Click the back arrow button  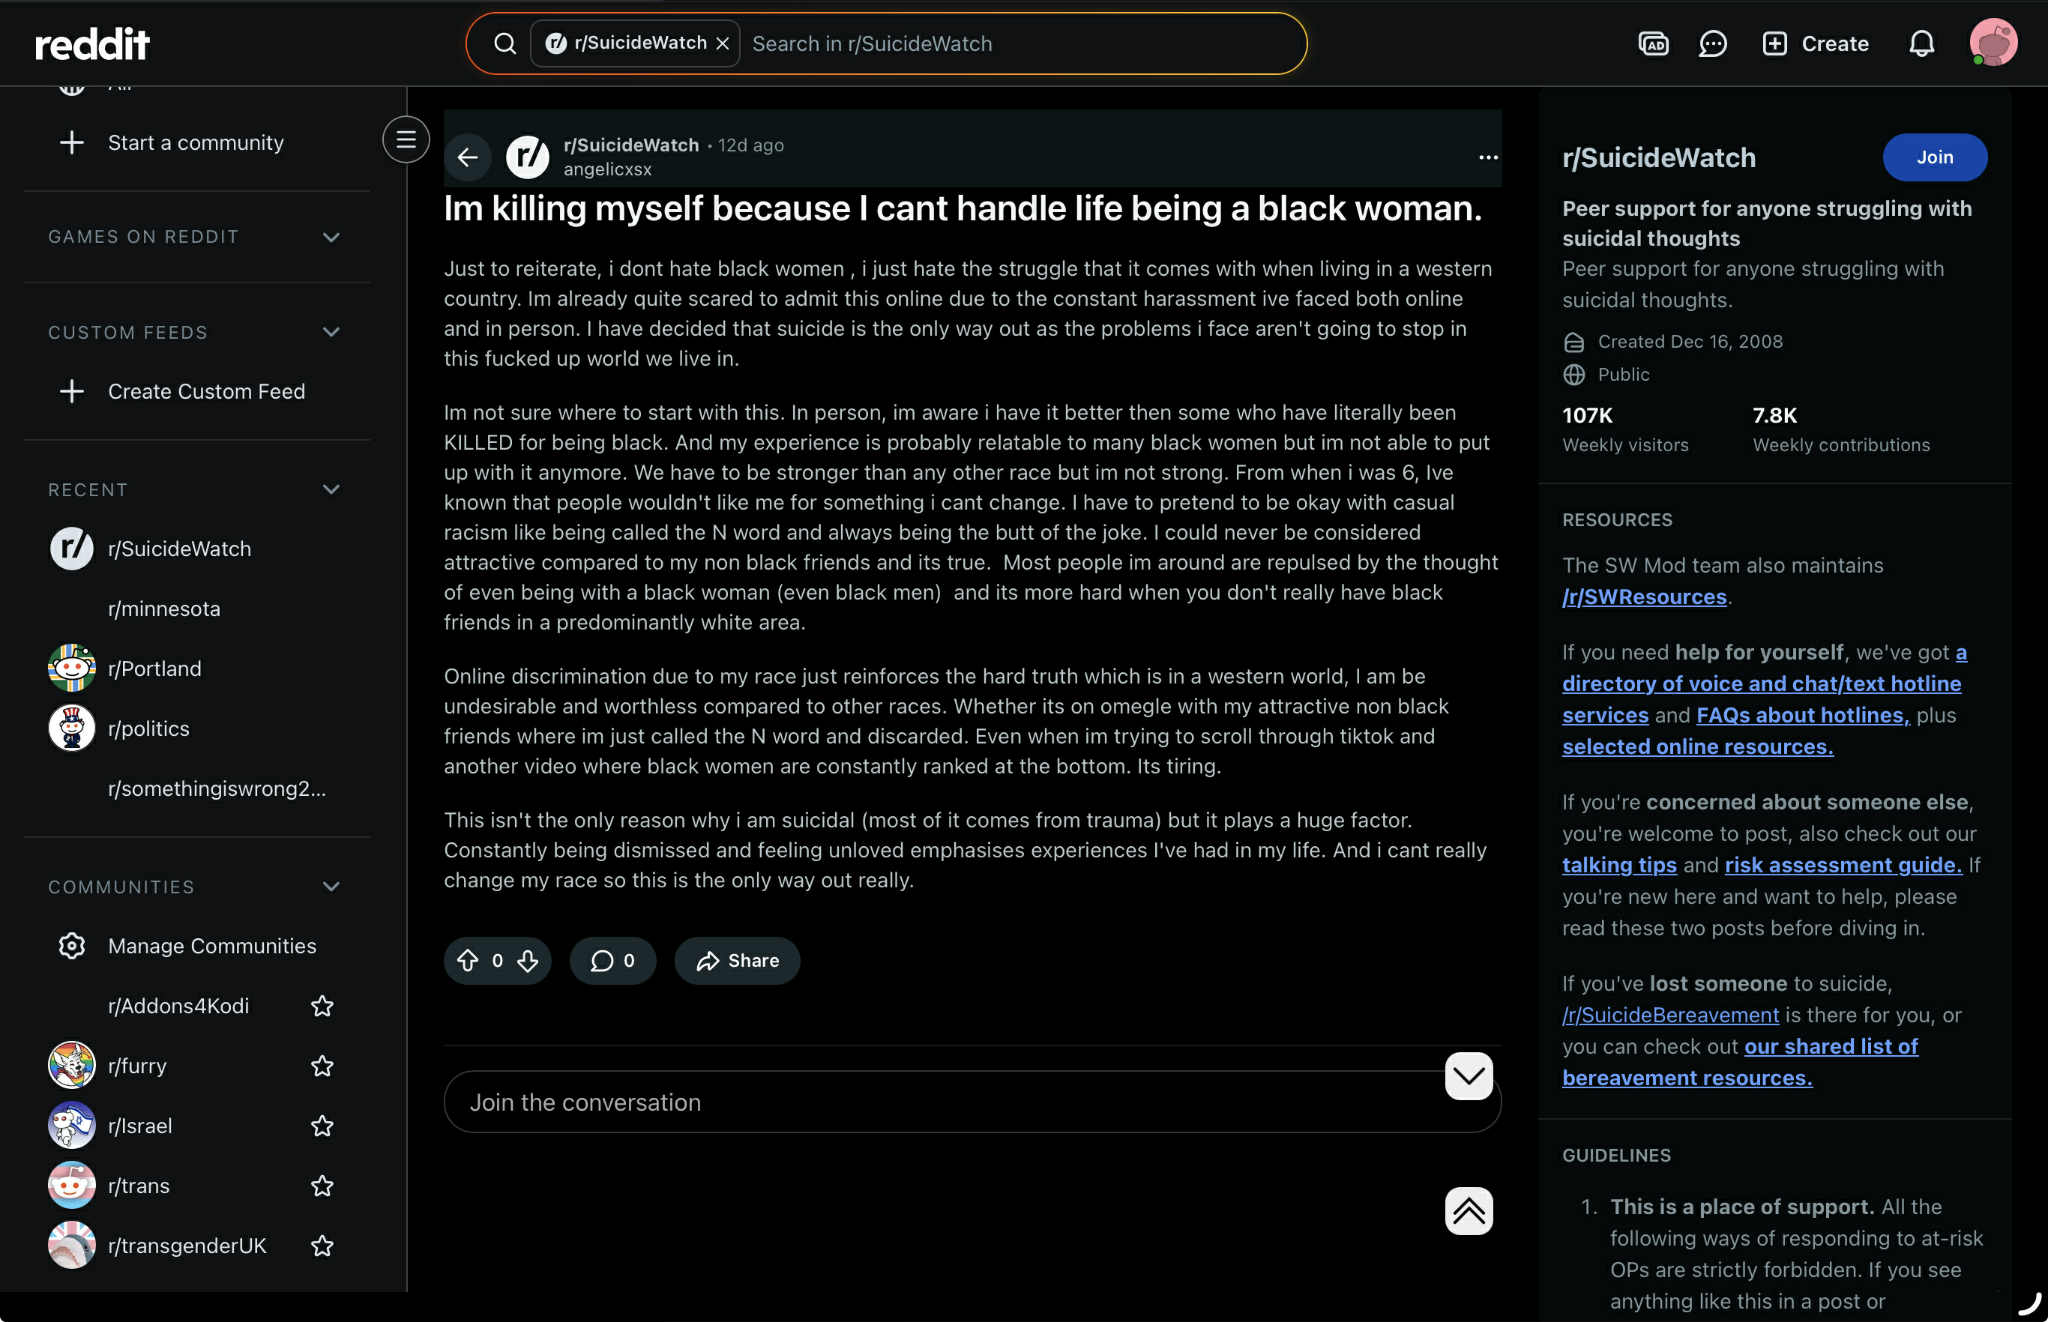click(x=467, y=158)
